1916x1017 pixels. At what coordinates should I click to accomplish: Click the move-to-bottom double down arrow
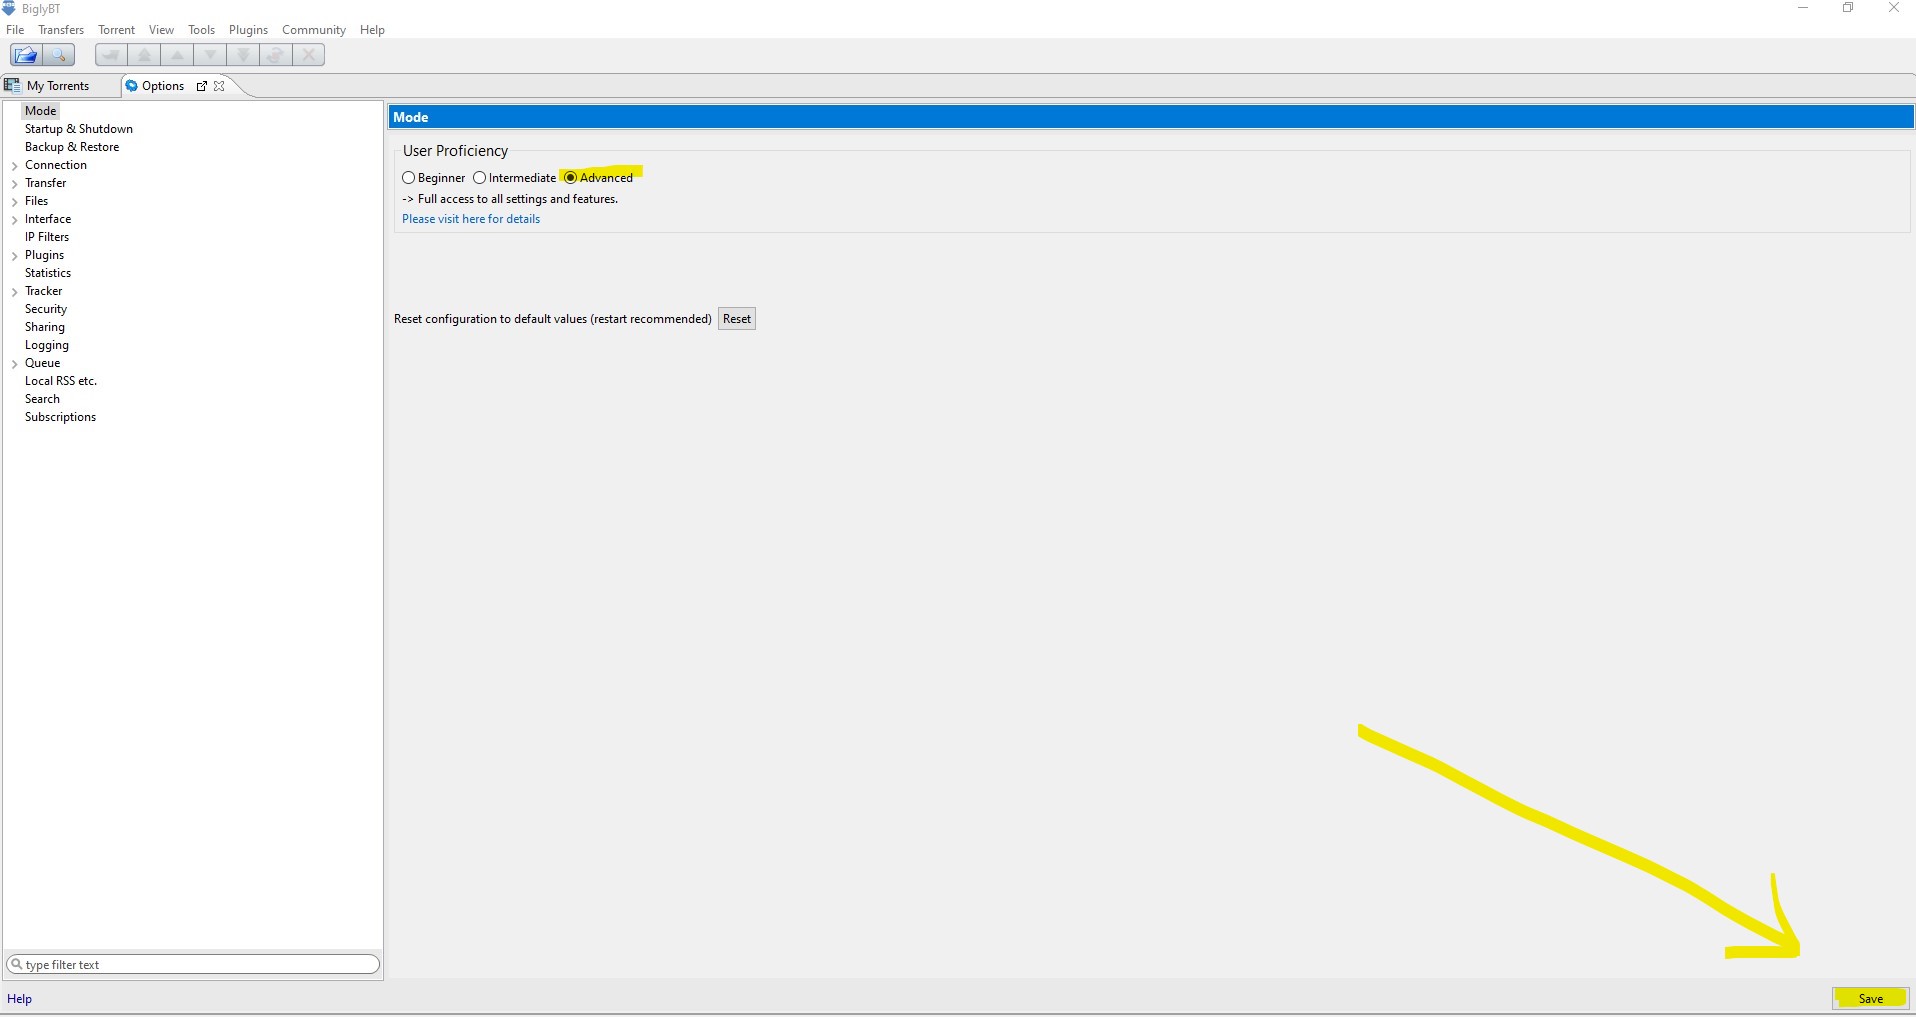(243, 55)
